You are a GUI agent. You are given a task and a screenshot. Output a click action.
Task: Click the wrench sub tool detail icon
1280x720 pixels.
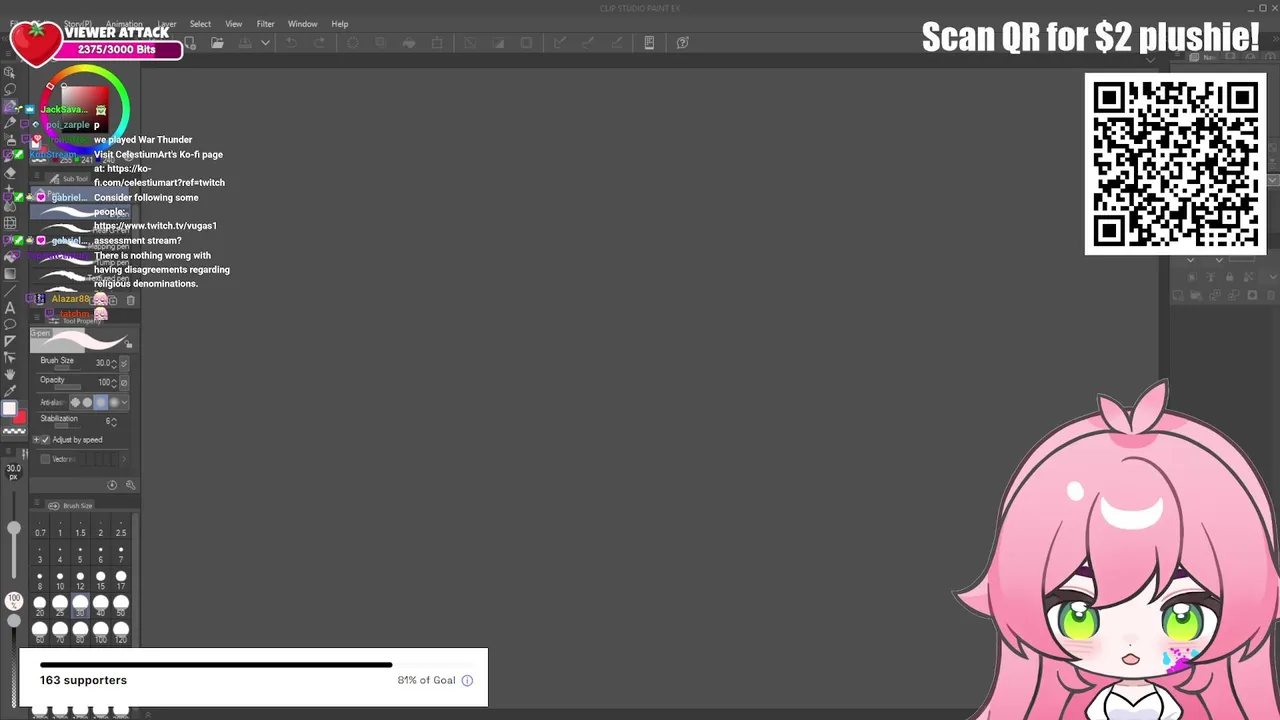pyautogui.click(x=130, y=485)
